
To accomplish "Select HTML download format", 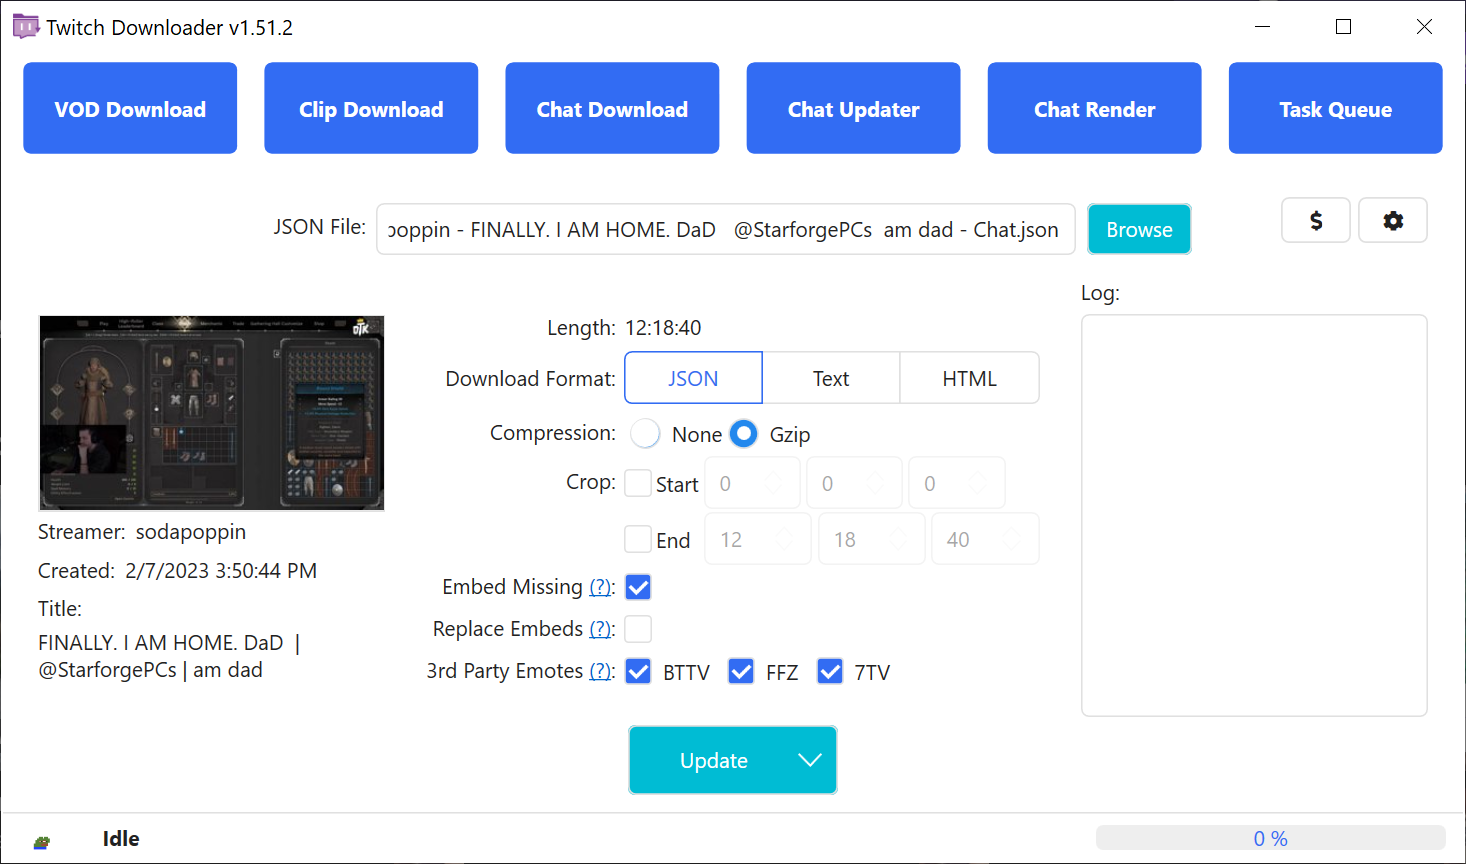I will tap(969, 378).
